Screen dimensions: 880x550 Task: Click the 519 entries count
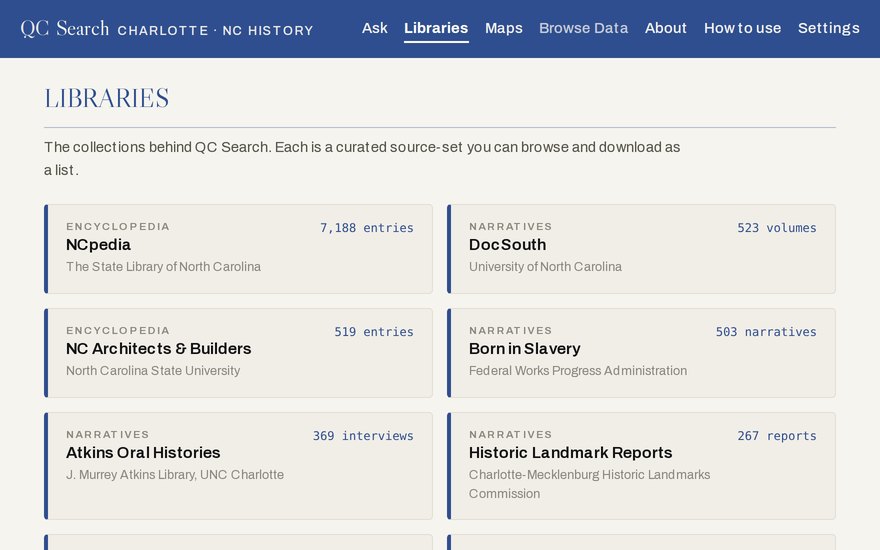(374, 332)
